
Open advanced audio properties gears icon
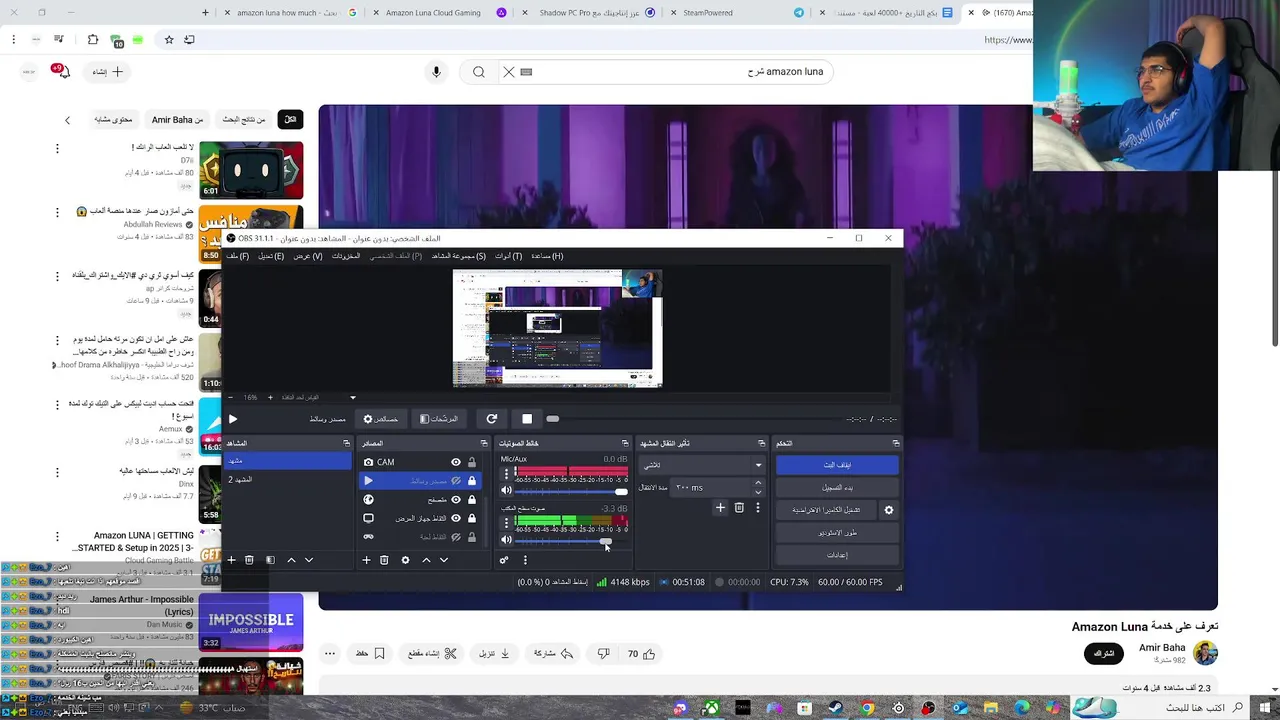[504, 560]
